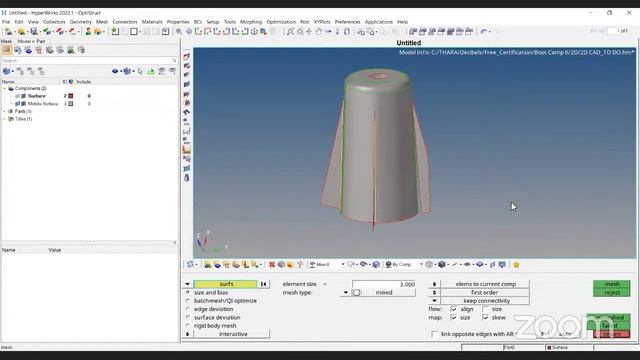The image size is (640, 360).
Task: Collapse the Components folder
Action: click(x=4, y=88)
